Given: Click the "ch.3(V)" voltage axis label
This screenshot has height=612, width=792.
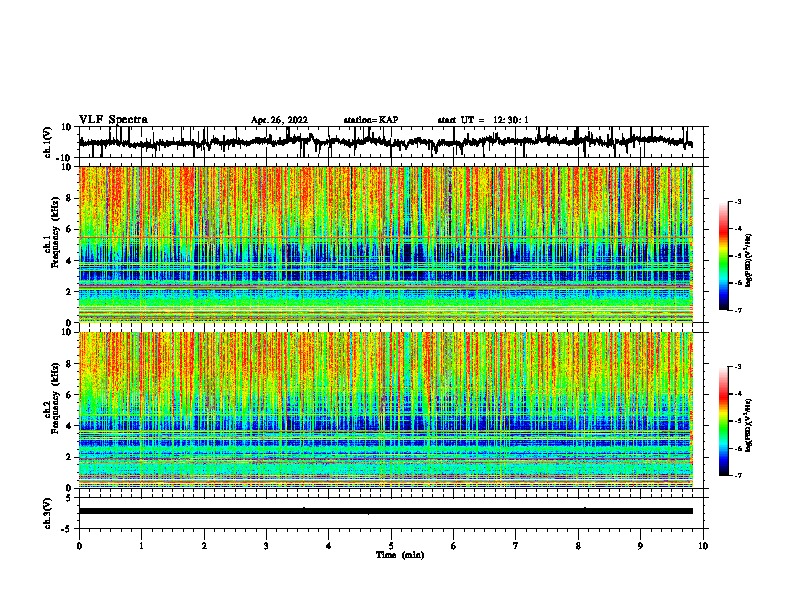Looking at the screenshot, I should point(48,513).
